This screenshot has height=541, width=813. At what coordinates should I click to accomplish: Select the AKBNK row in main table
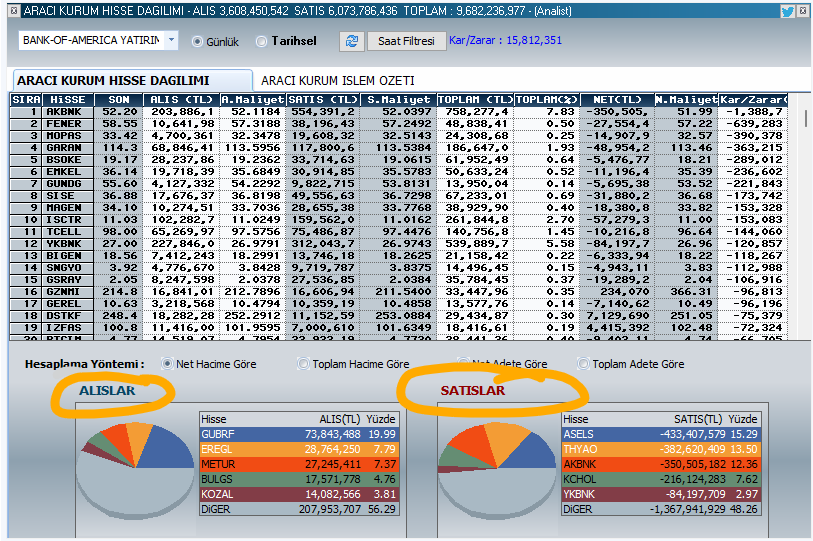click(399, 112)
